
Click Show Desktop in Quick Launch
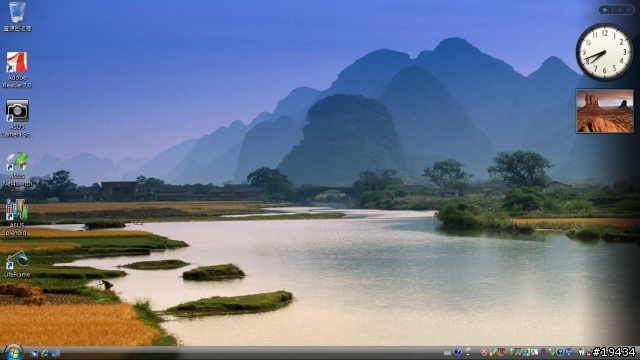[34, 353]
